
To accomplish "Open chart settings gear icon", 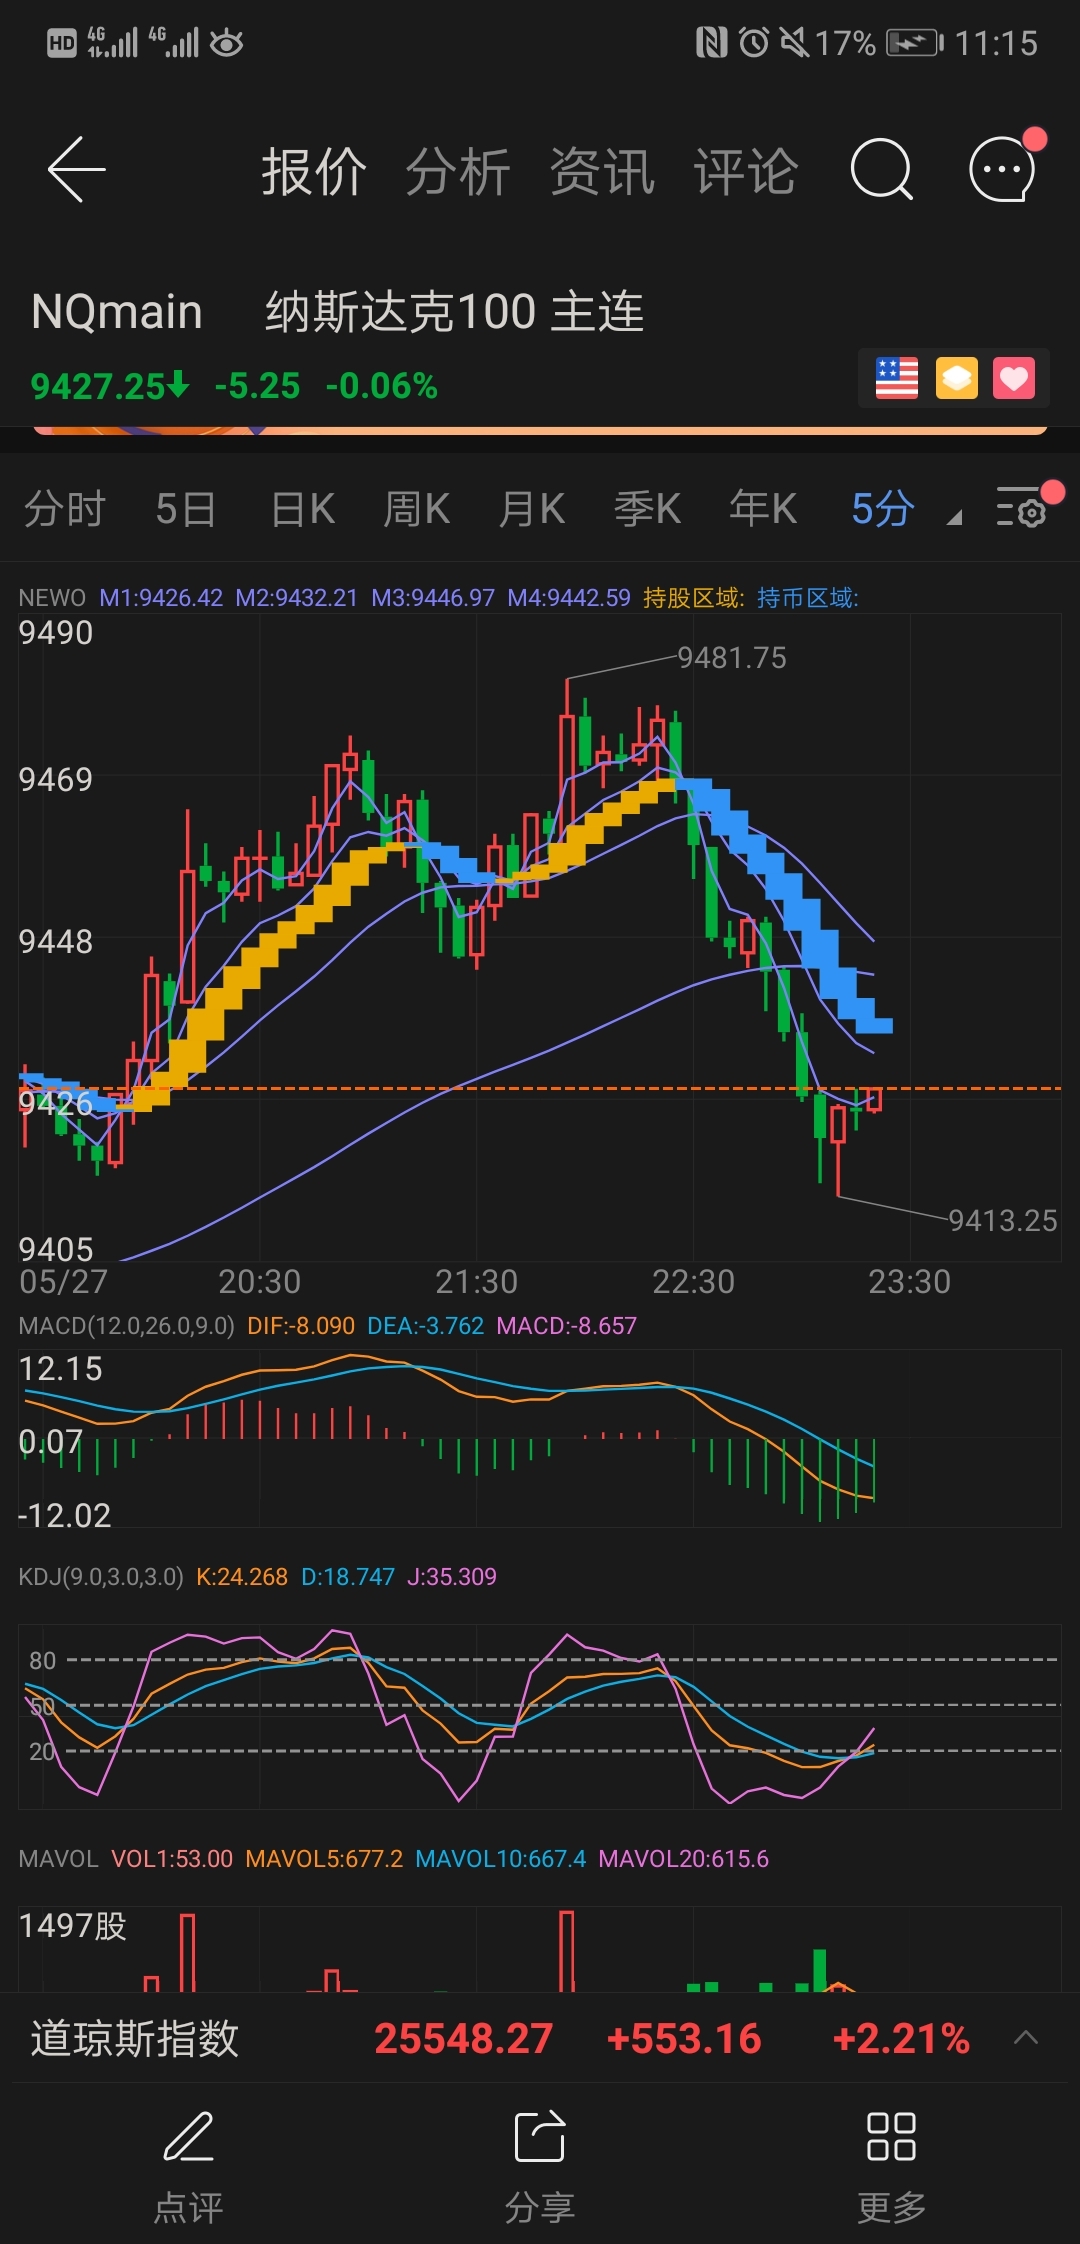I will [x=1021, y=508].
